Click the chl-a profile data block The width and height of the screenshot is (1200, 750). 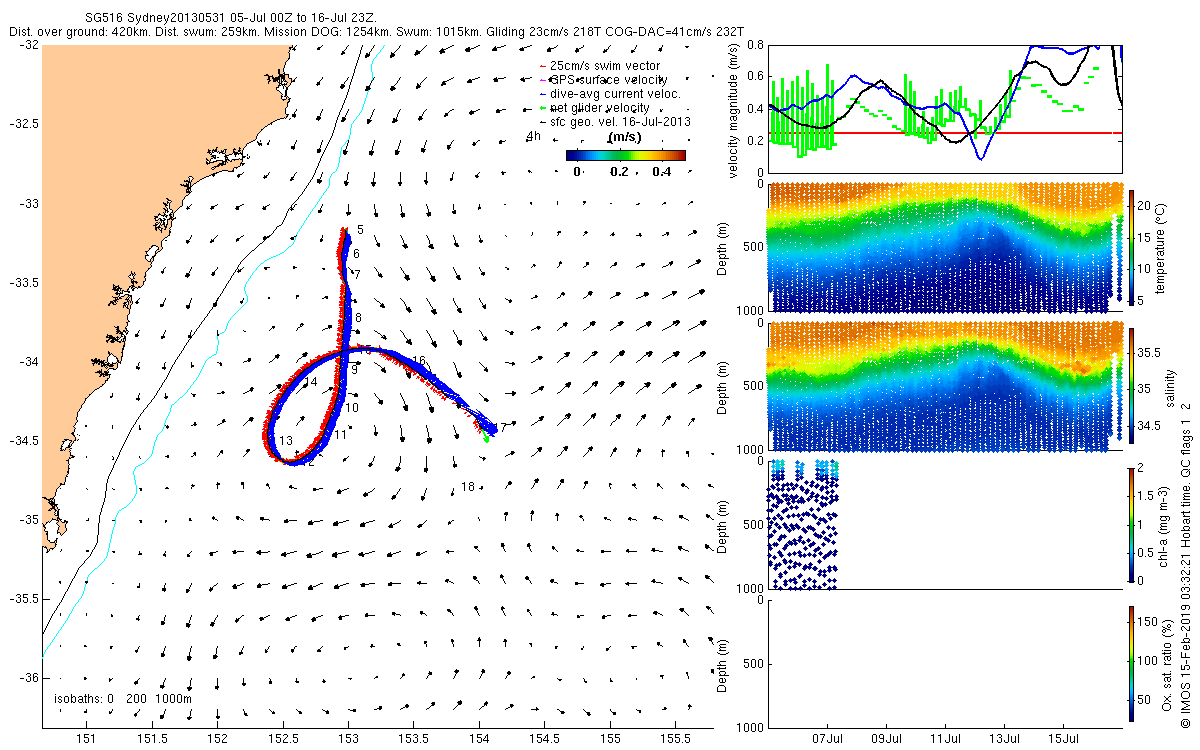point(803,524)
